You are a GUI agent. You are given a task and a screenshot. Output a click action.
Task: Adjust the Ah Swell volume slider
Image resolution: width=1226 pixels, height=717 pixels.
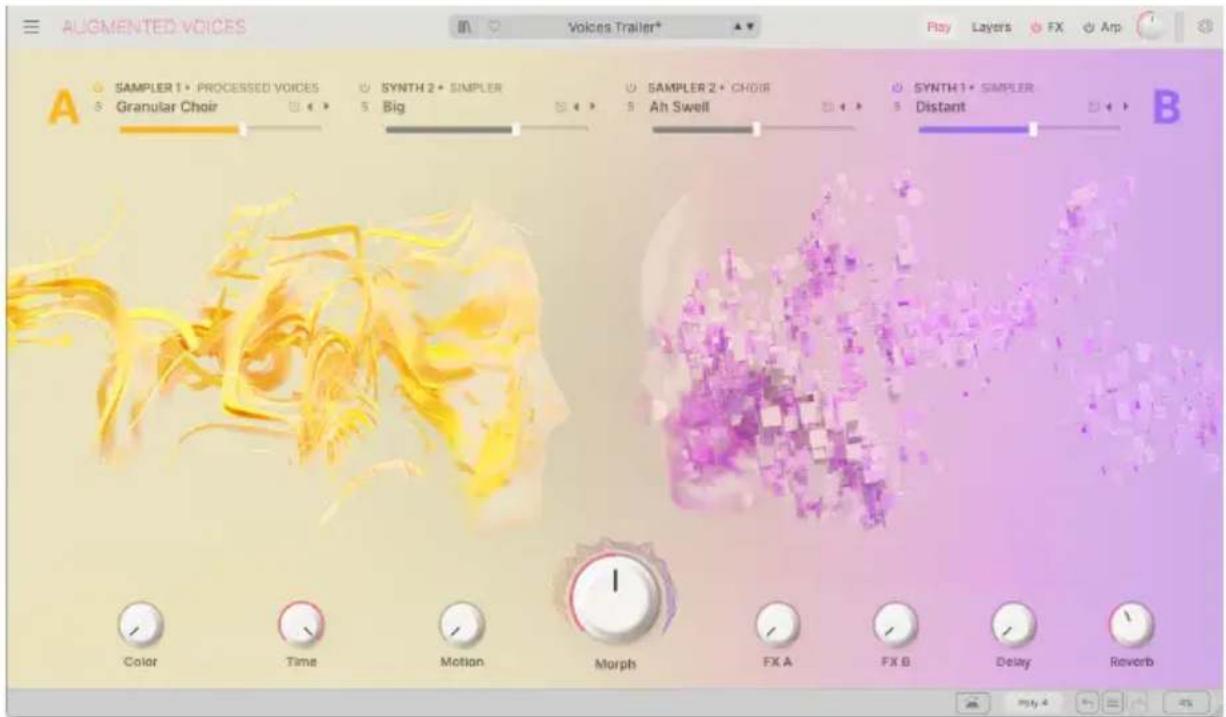(754, 128)
